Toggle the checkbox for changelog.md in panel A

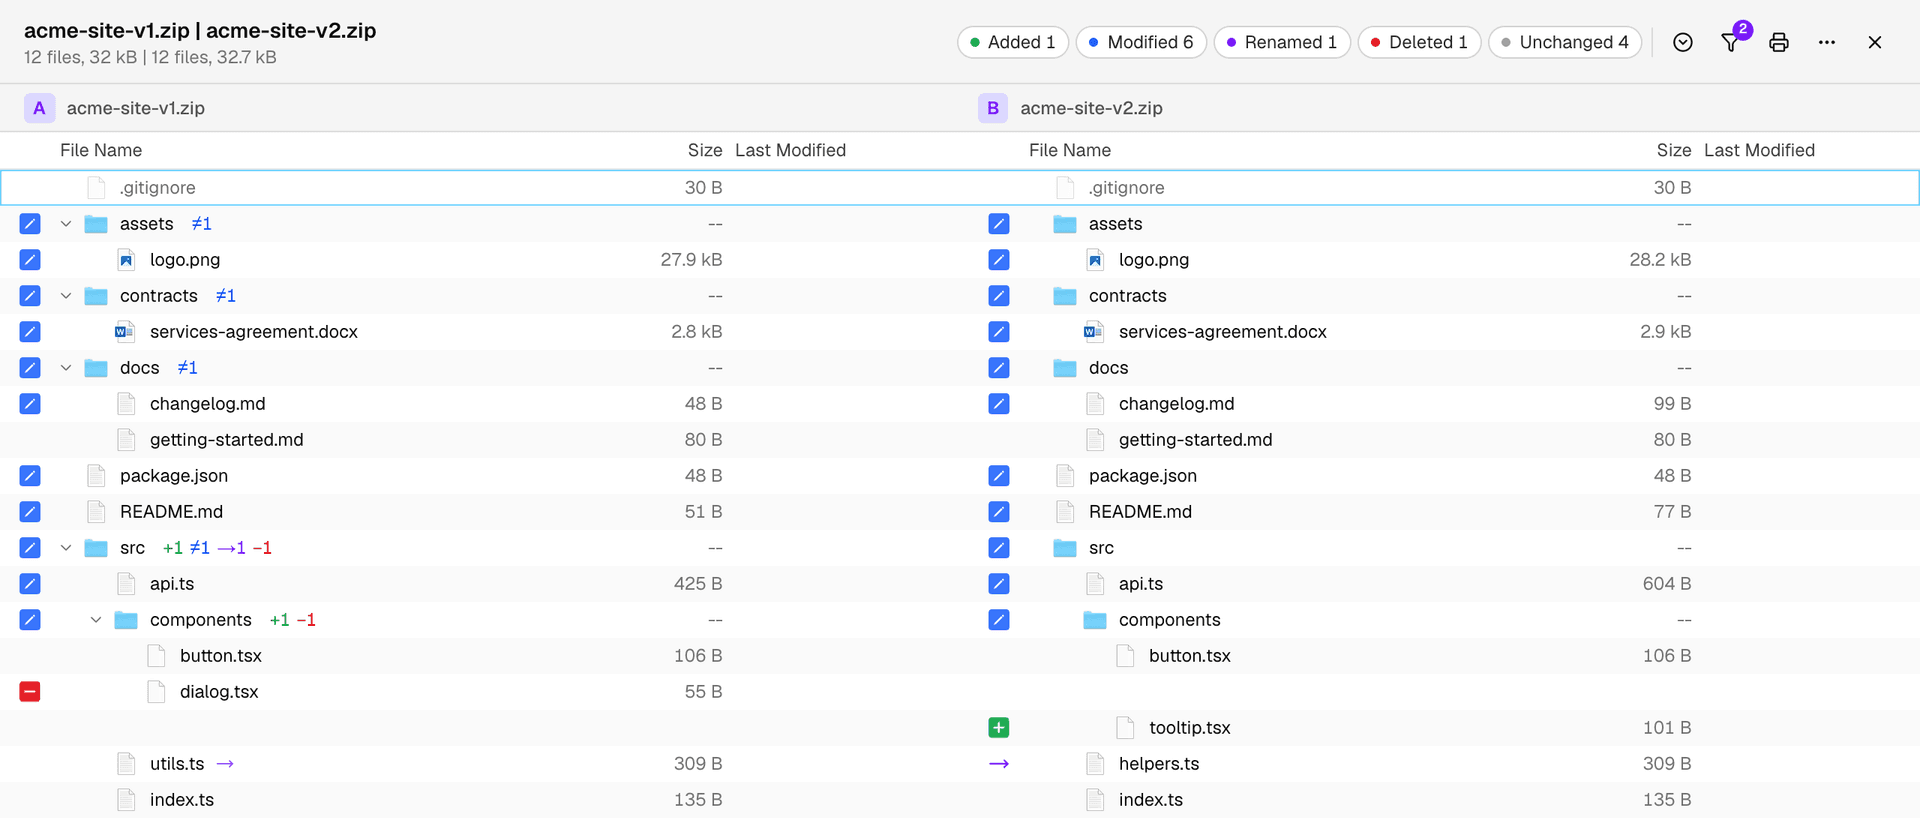30,403
